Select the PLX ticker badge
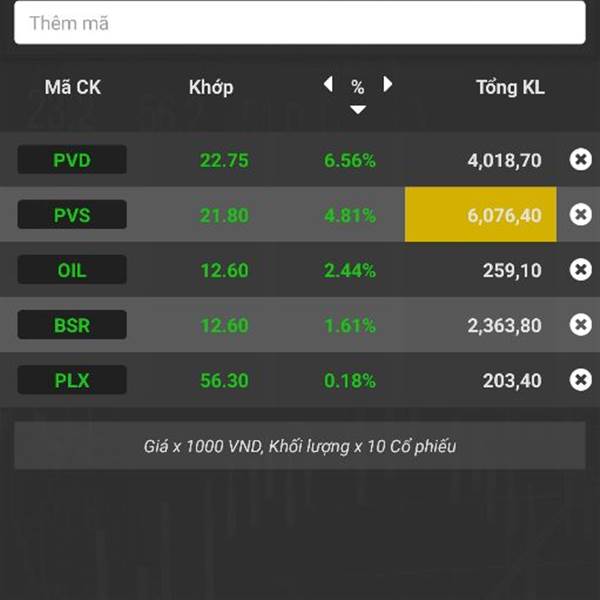The width and height of the screenshot is (600, 600). pyautogui.click(x=72, y=380)
